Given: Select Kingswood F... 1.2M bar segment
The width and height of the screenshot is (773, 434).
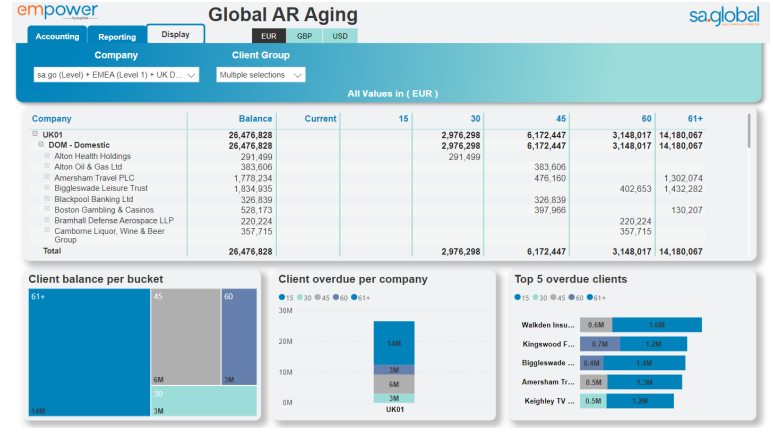Looking at the screenshot, I should click(653, 344).
